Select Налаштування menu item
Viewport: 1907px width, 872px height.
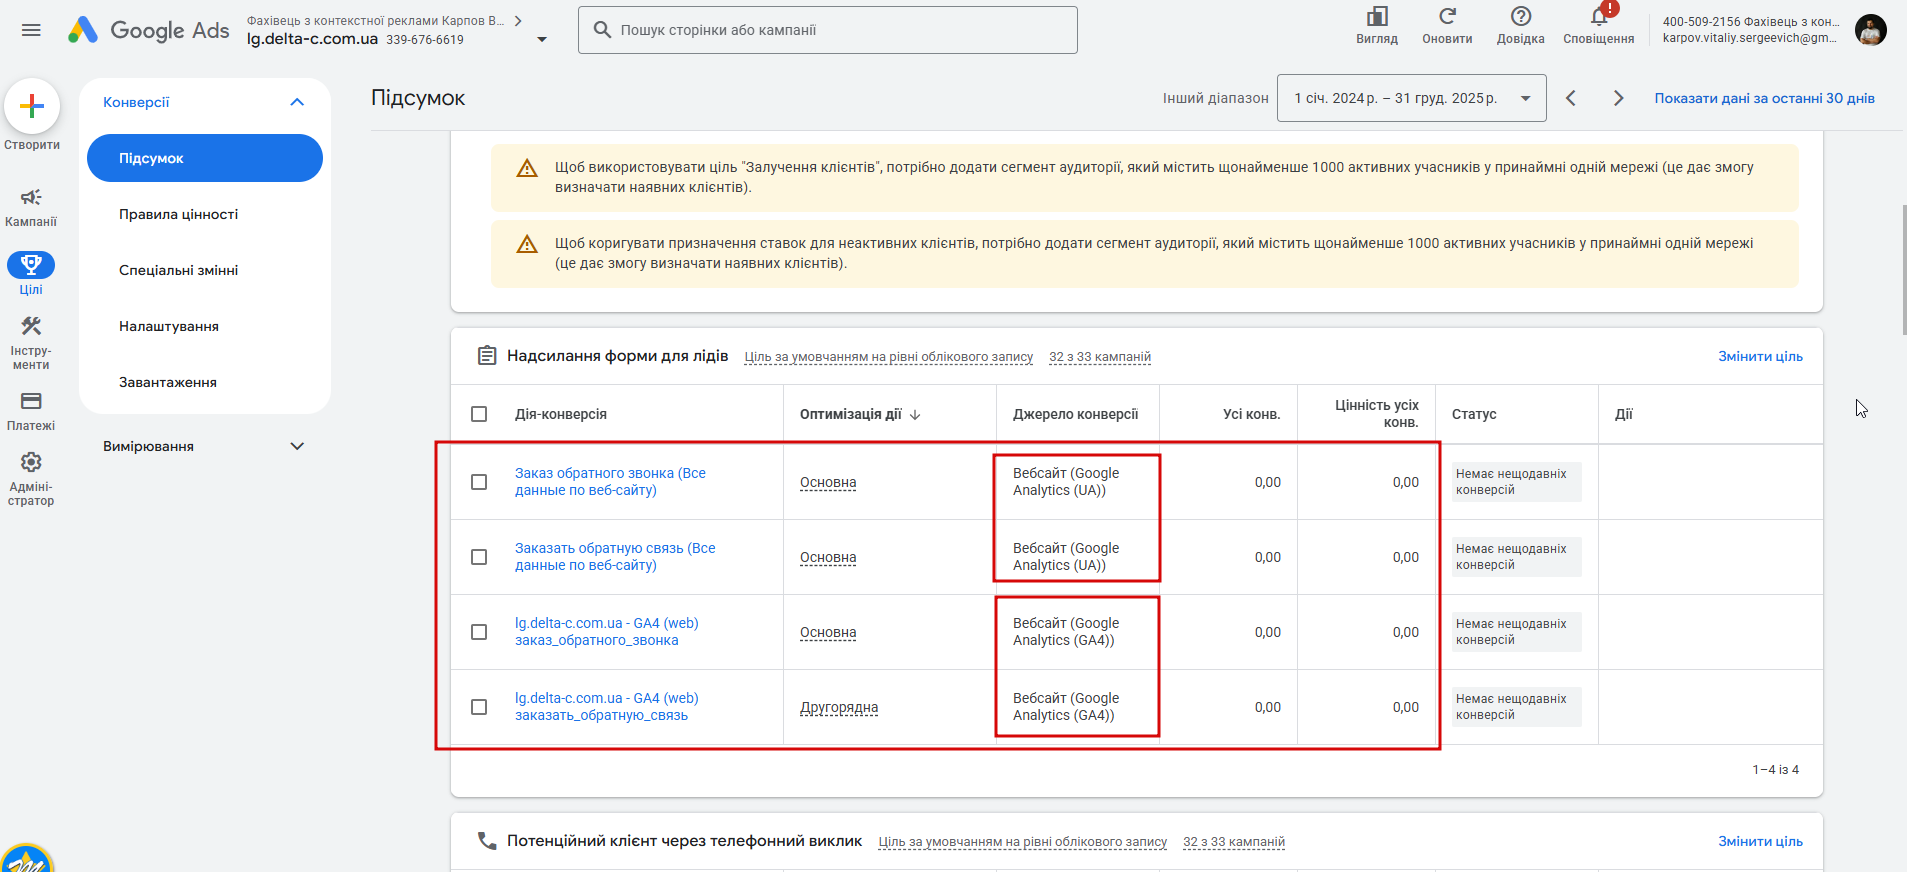coord(168,326)
